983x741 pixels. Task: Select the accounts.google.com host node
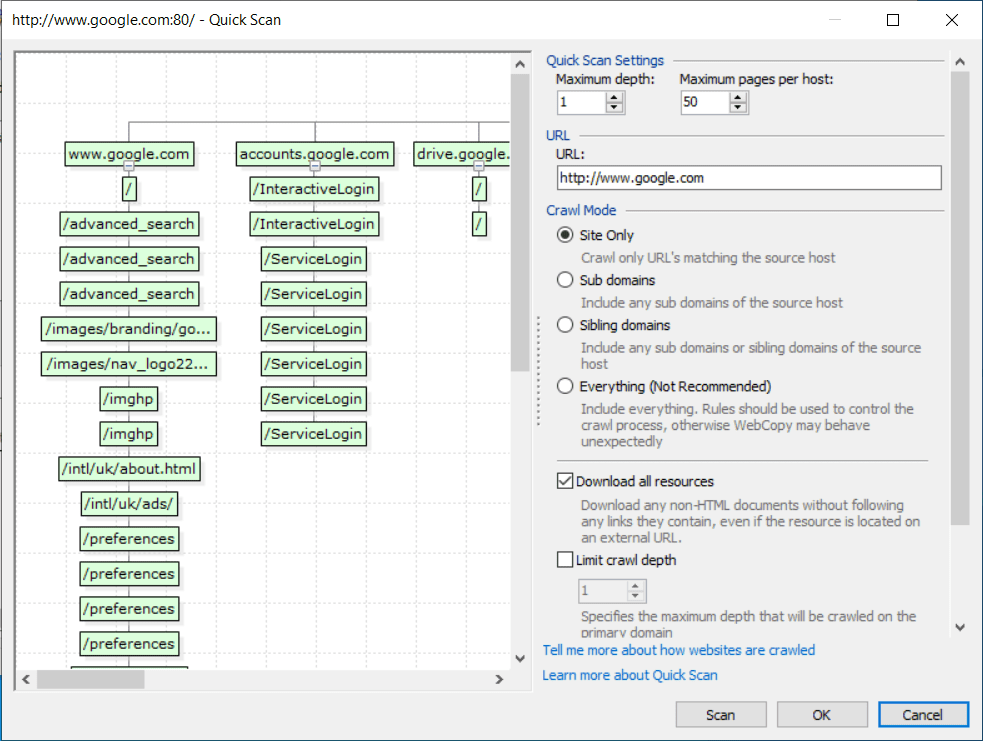pos(314,154)
